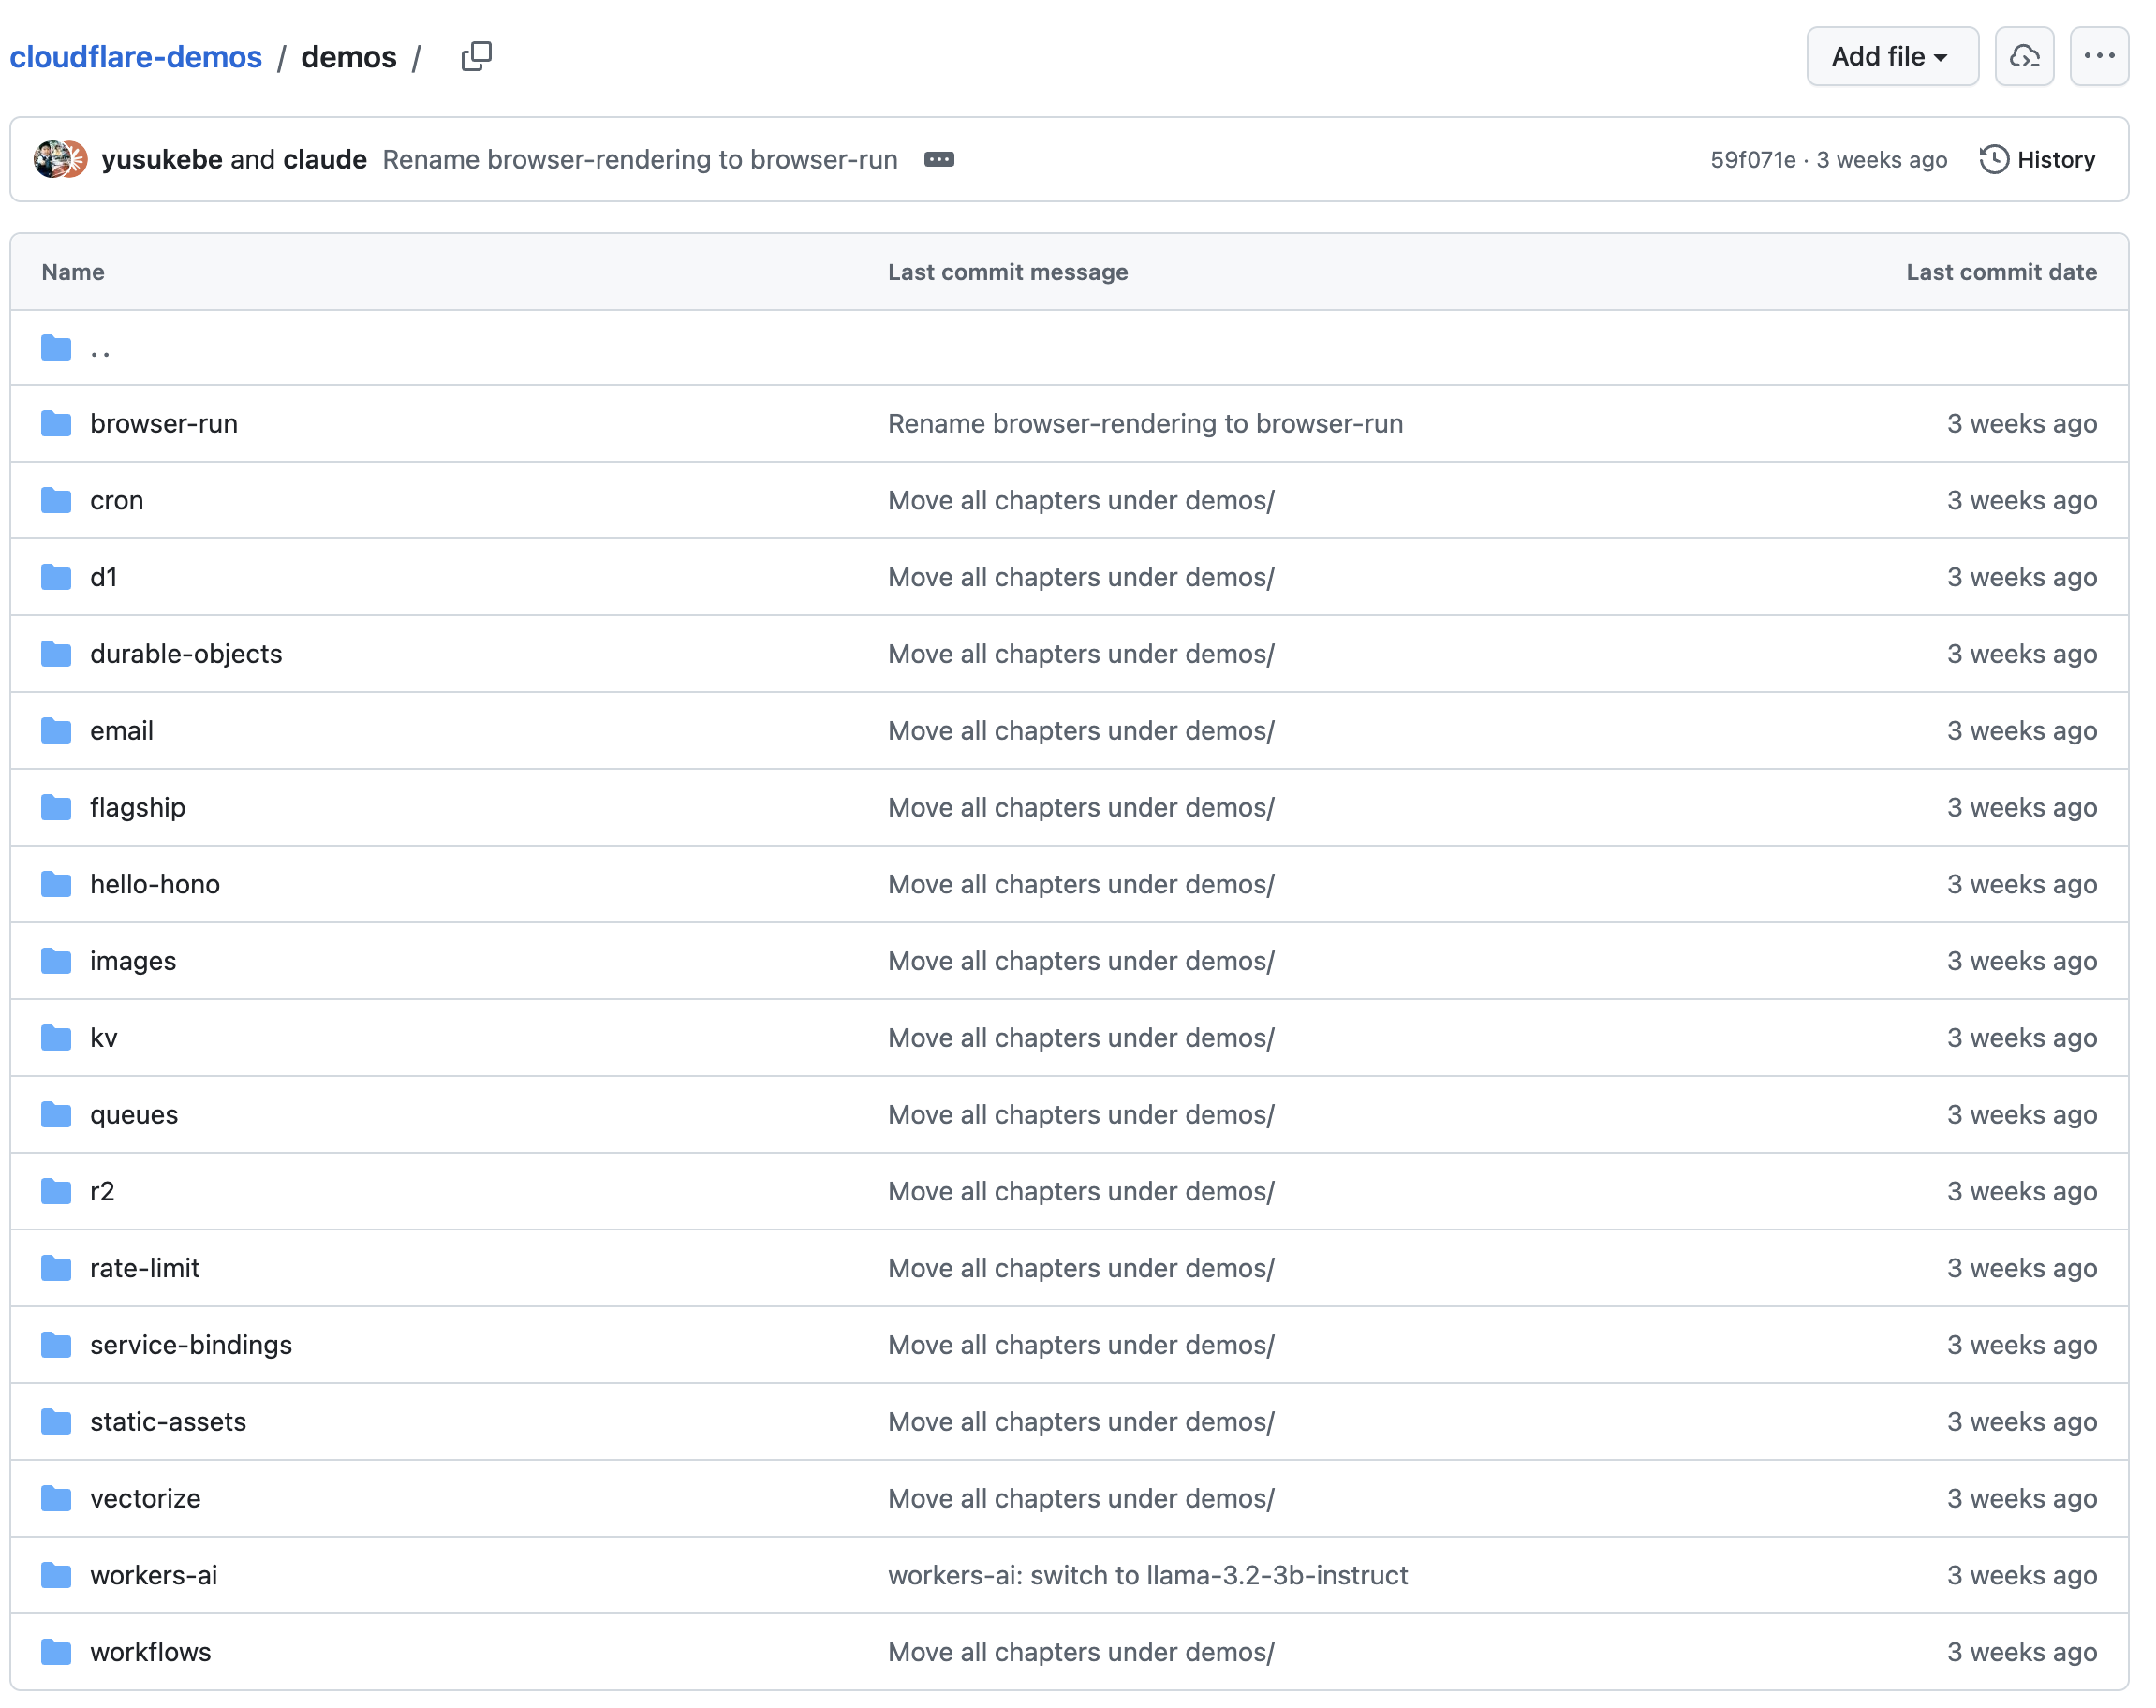
Task: Open commit hash 59f071e
Action: (x=1752, y=159)
